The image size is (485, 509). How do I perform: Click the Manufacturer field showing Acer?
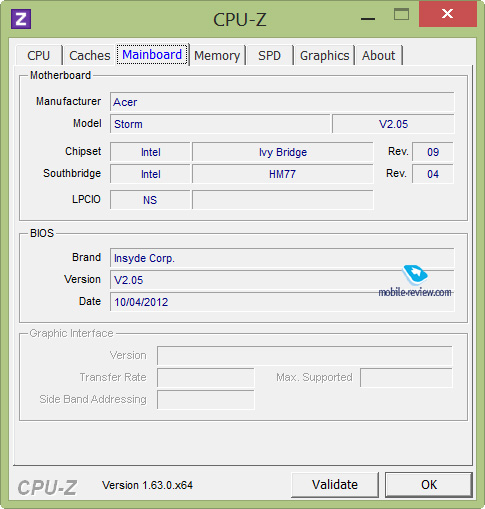(x=282, y=102)
